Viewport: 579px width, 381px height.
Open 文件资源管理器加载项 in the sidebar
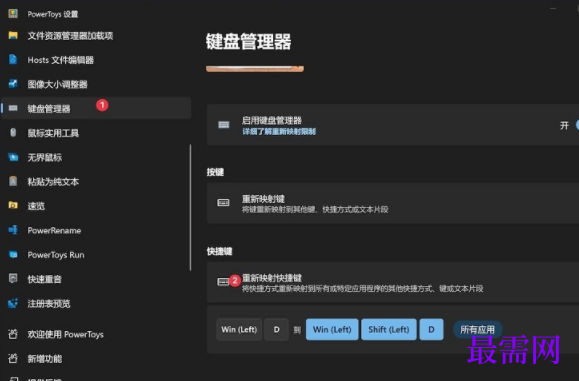[x=96, y=36]
